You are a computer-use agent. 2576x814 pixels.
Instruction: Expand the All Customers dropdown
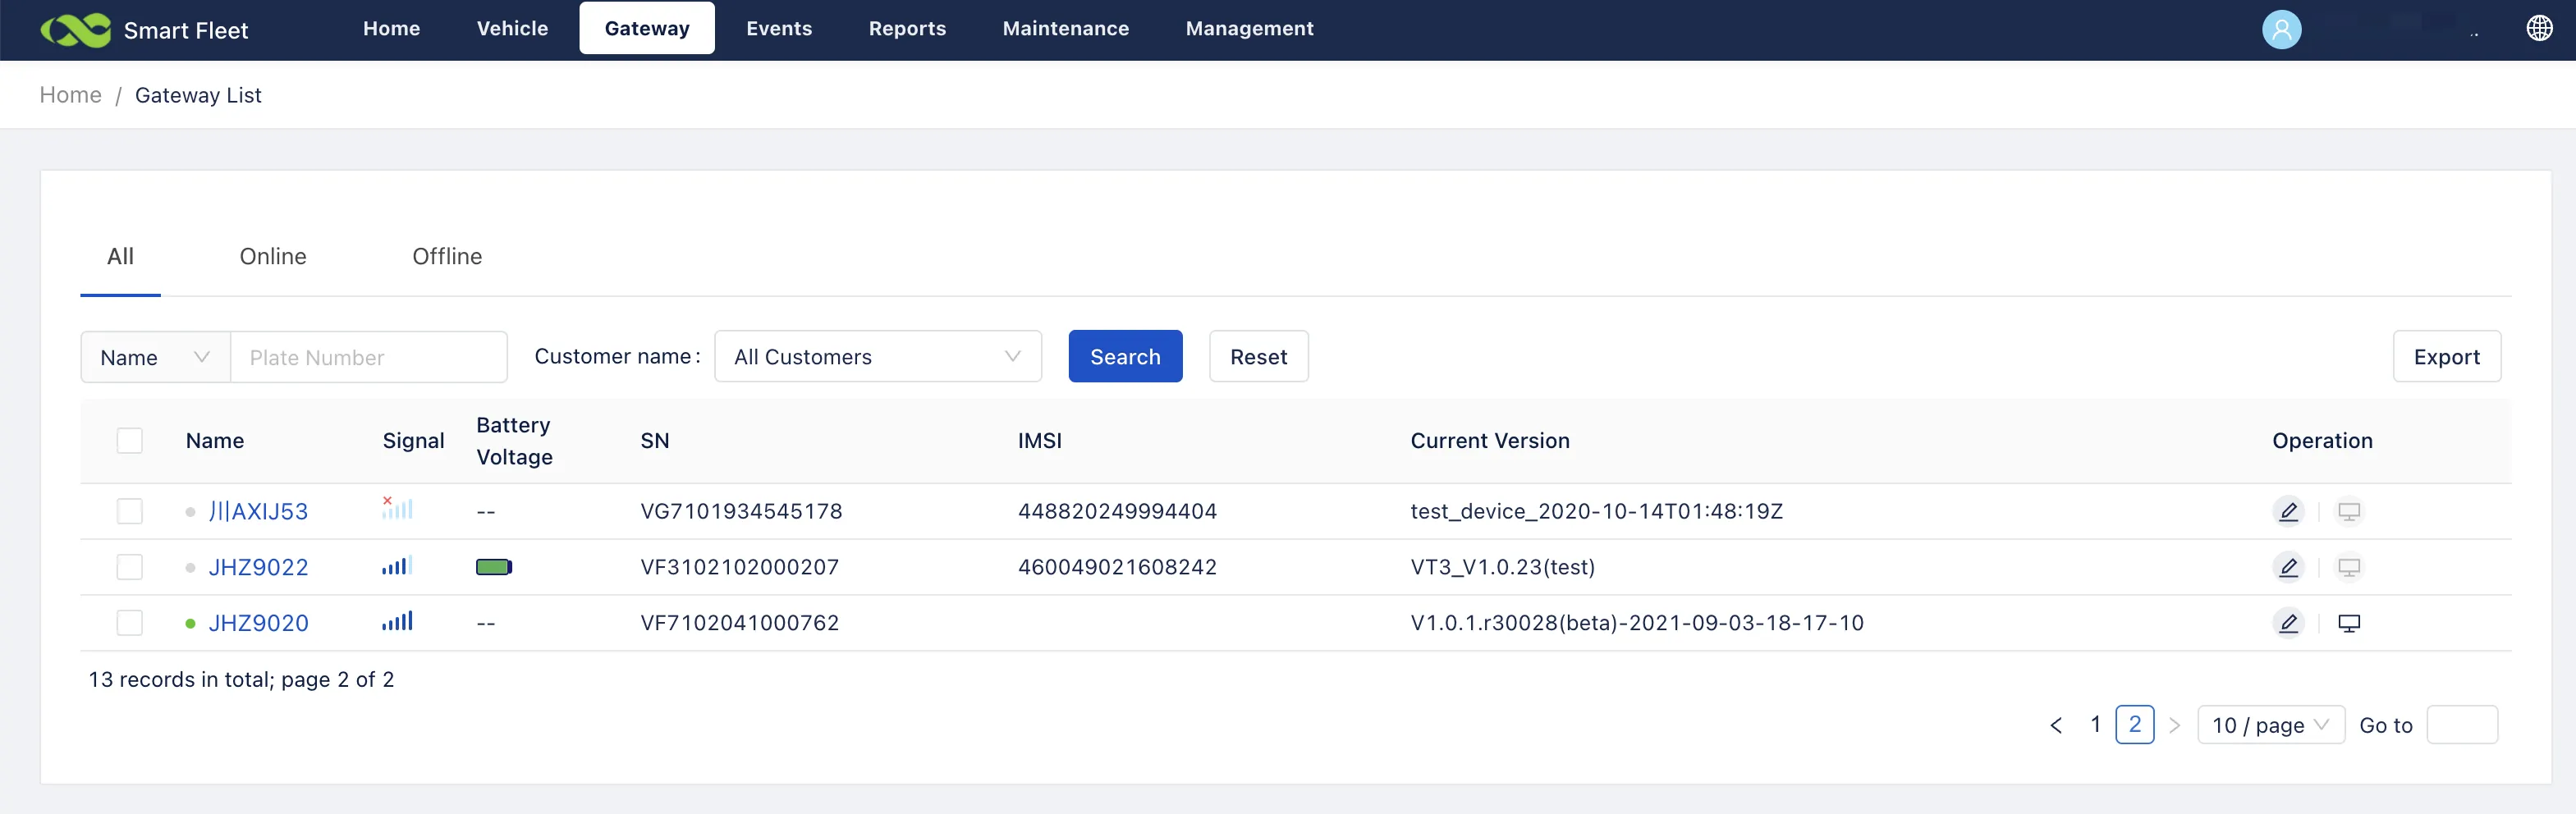coord(878,357)
